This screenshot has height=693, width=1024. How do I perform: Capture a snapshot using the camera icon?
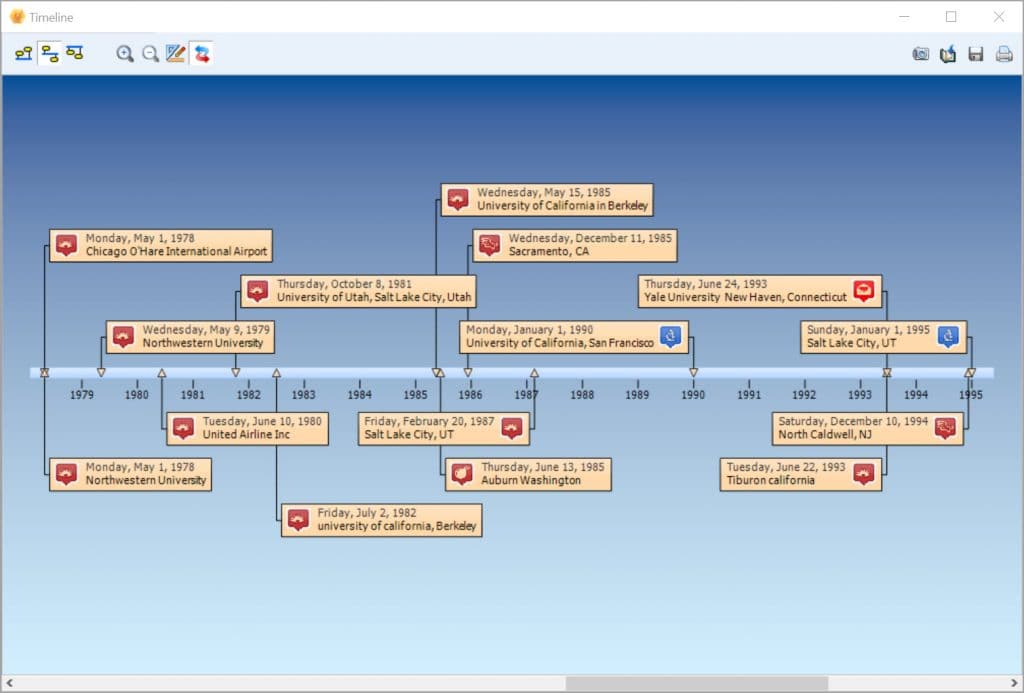pyautogui.click(x=920, y=53)
